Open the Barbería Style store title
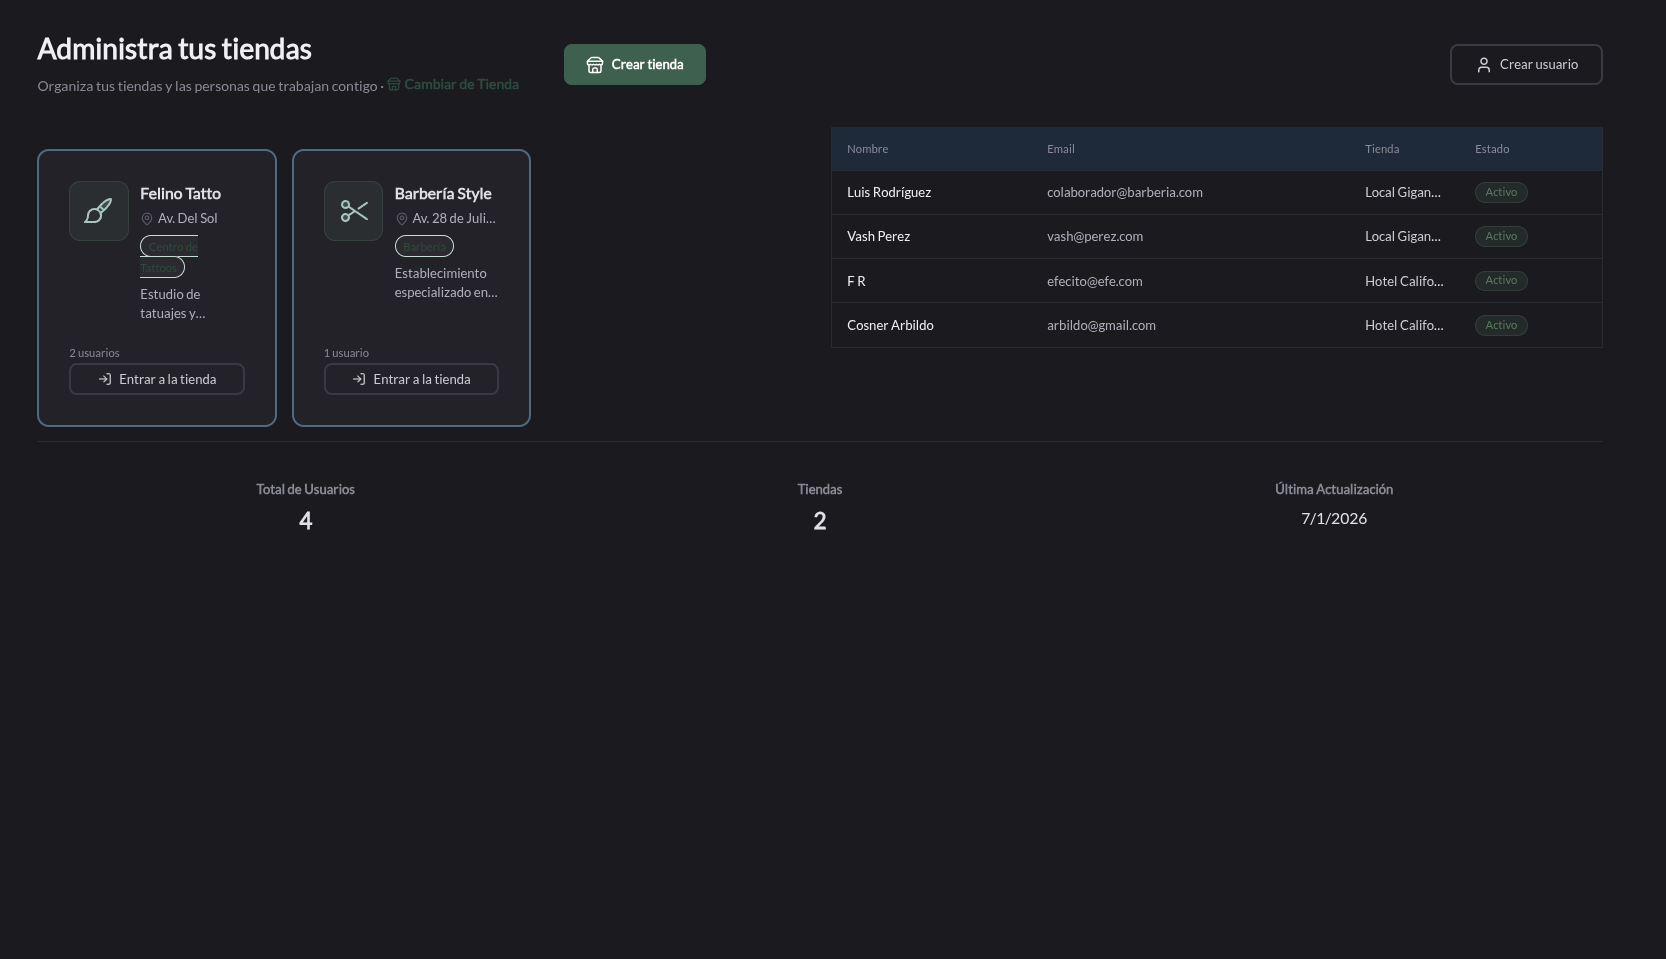Viewport: 1666px width, 959px height. (443, 193)
